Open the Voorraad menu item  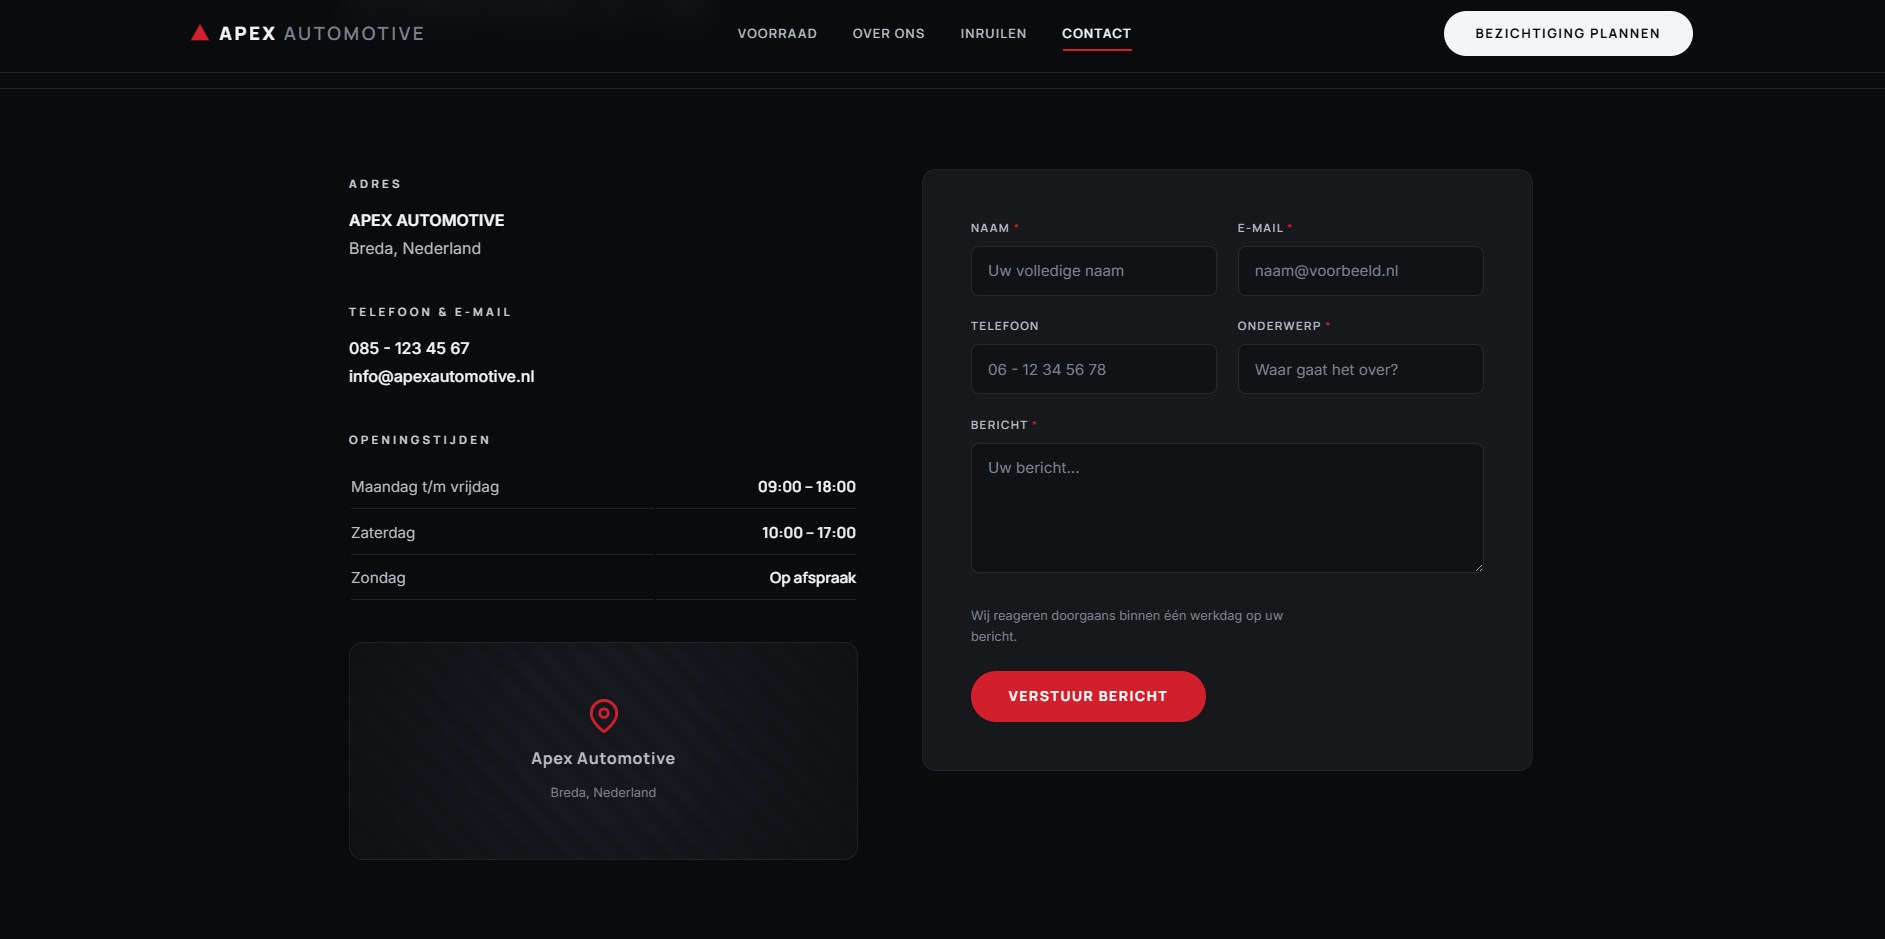pyautogui.click(x=777, y=34)
